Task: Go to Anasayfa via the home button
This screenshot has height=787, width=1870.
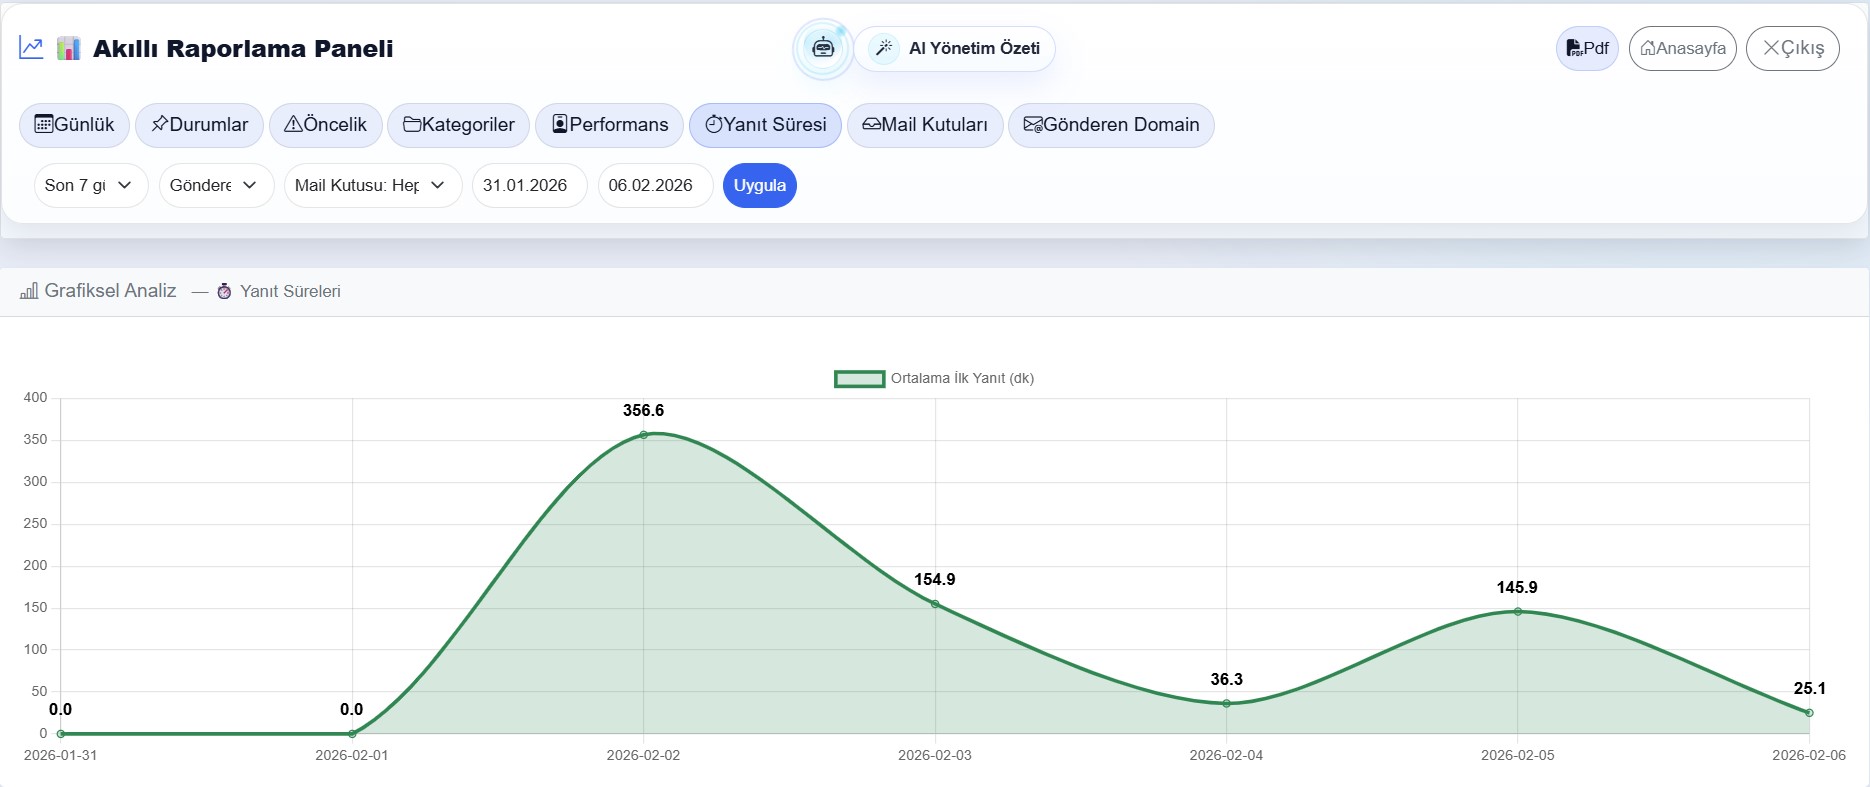Action: (x=1682, y=48)
